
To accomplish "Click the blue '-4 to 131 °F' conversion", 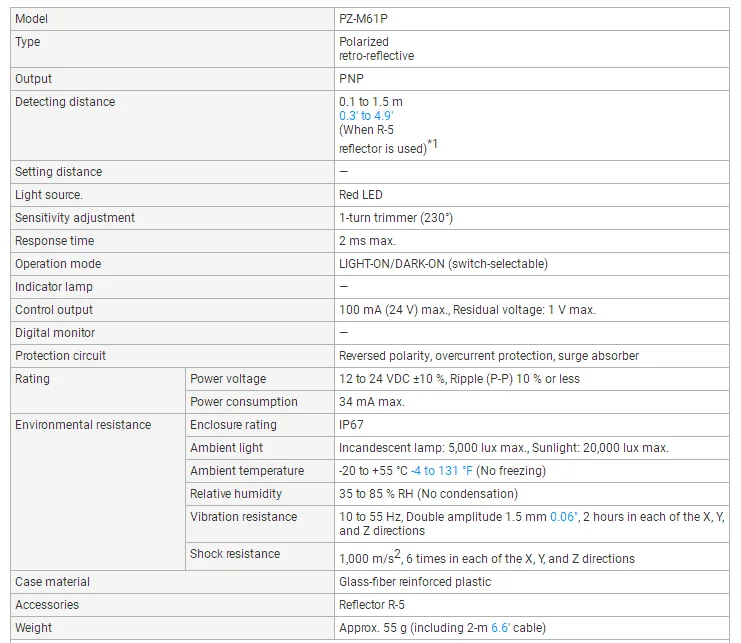I will 441,471.
